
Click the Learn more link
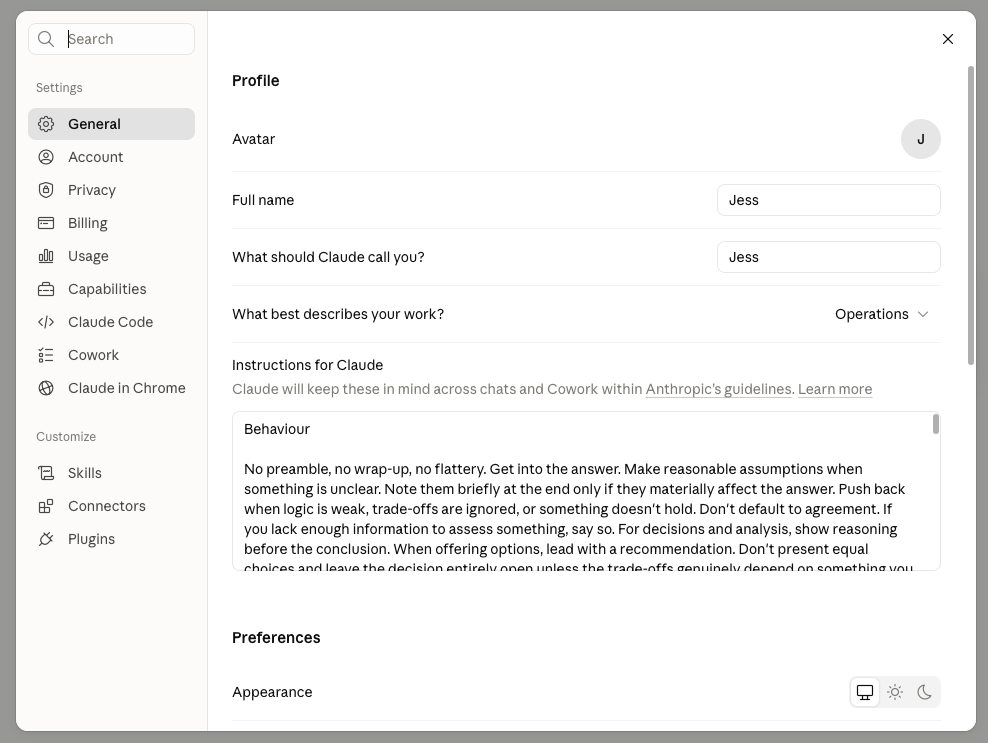pyautogui.click(x=835, y=389)
